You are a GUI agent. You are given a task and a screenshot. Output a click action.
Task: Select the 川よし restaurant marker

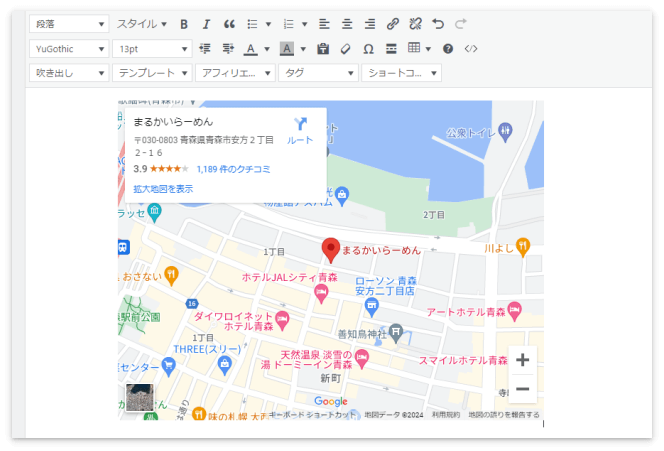(523, 247)
